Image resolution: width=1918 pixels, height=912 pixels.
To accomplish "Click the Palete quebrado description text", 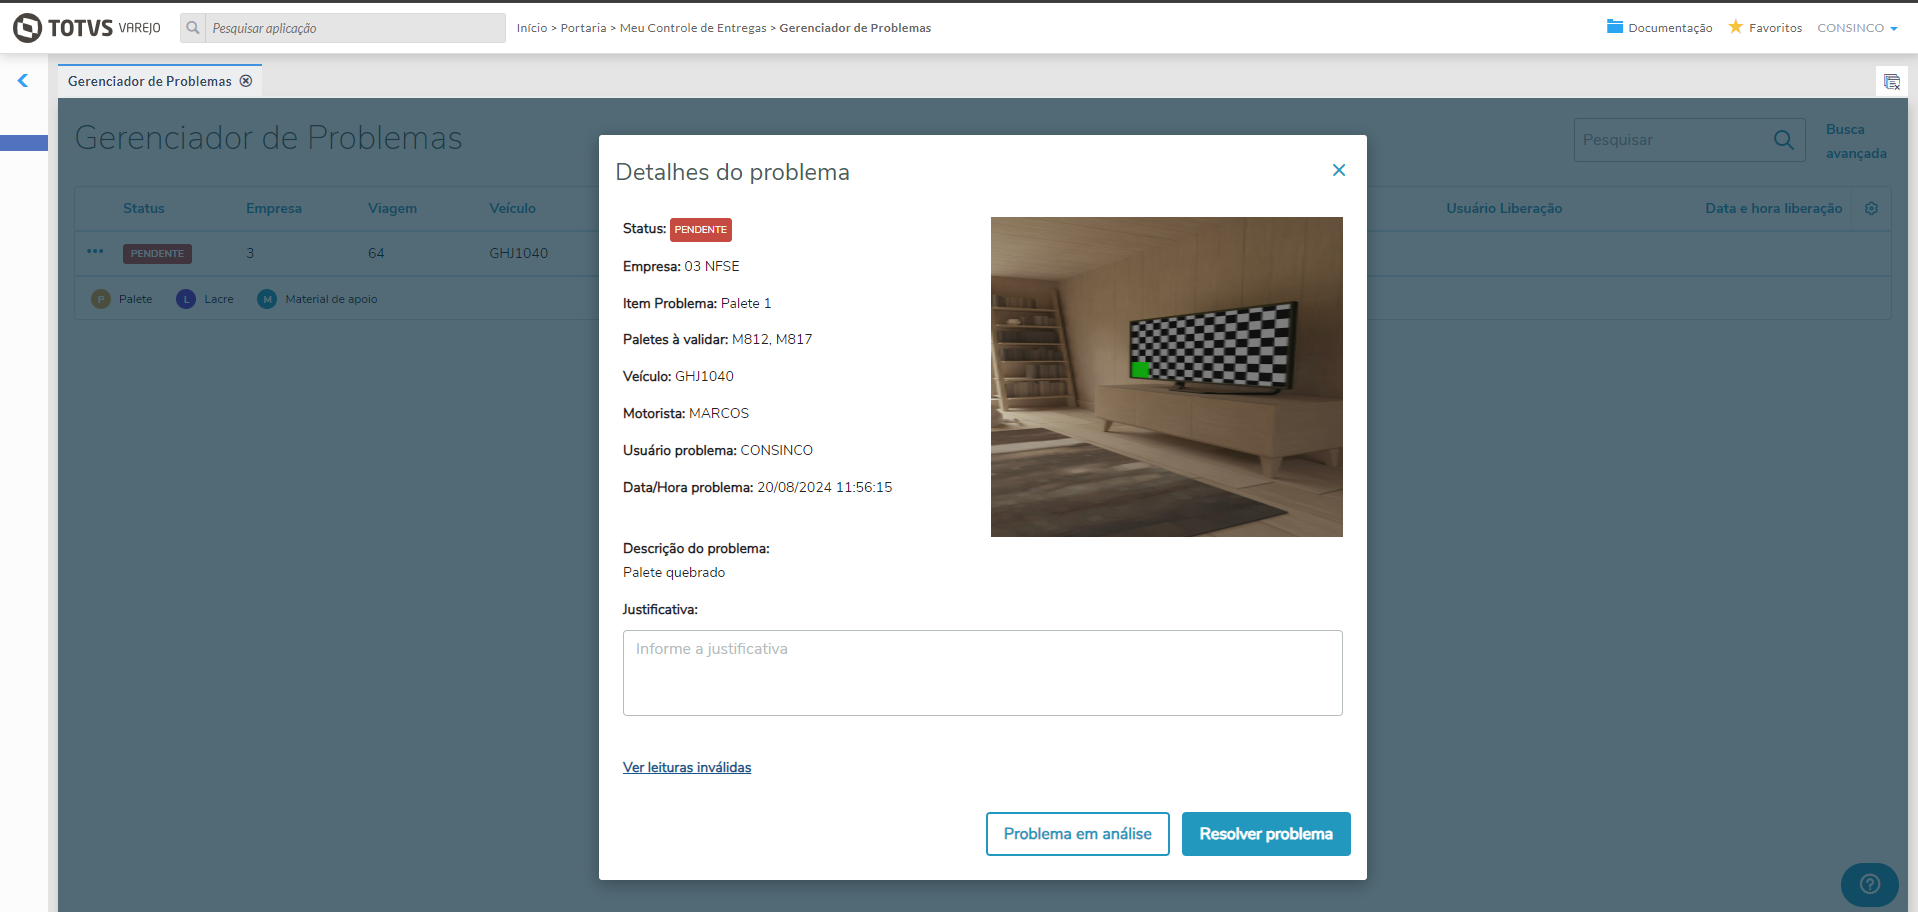I will click(674, 573).
